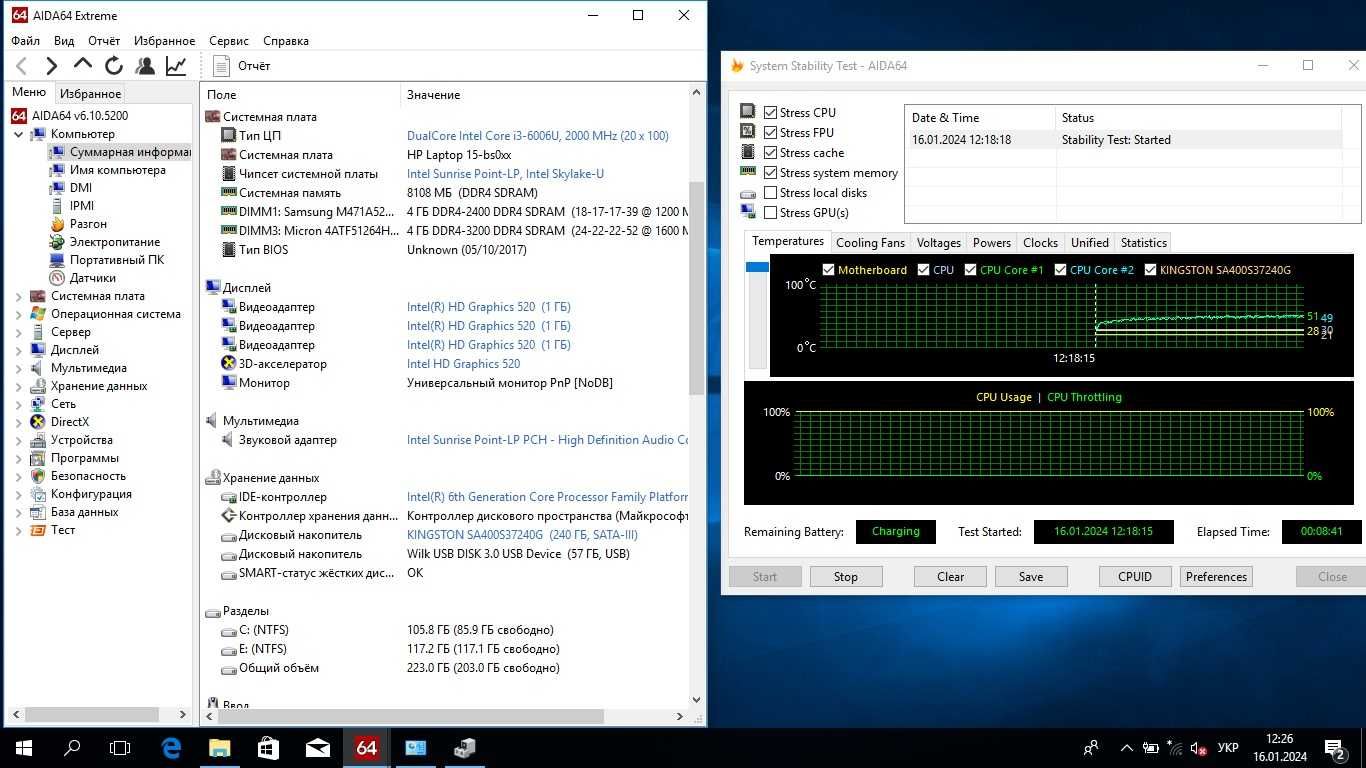
Task: Toggle Motherboard temperature graph checkbox
Action: 828,270
